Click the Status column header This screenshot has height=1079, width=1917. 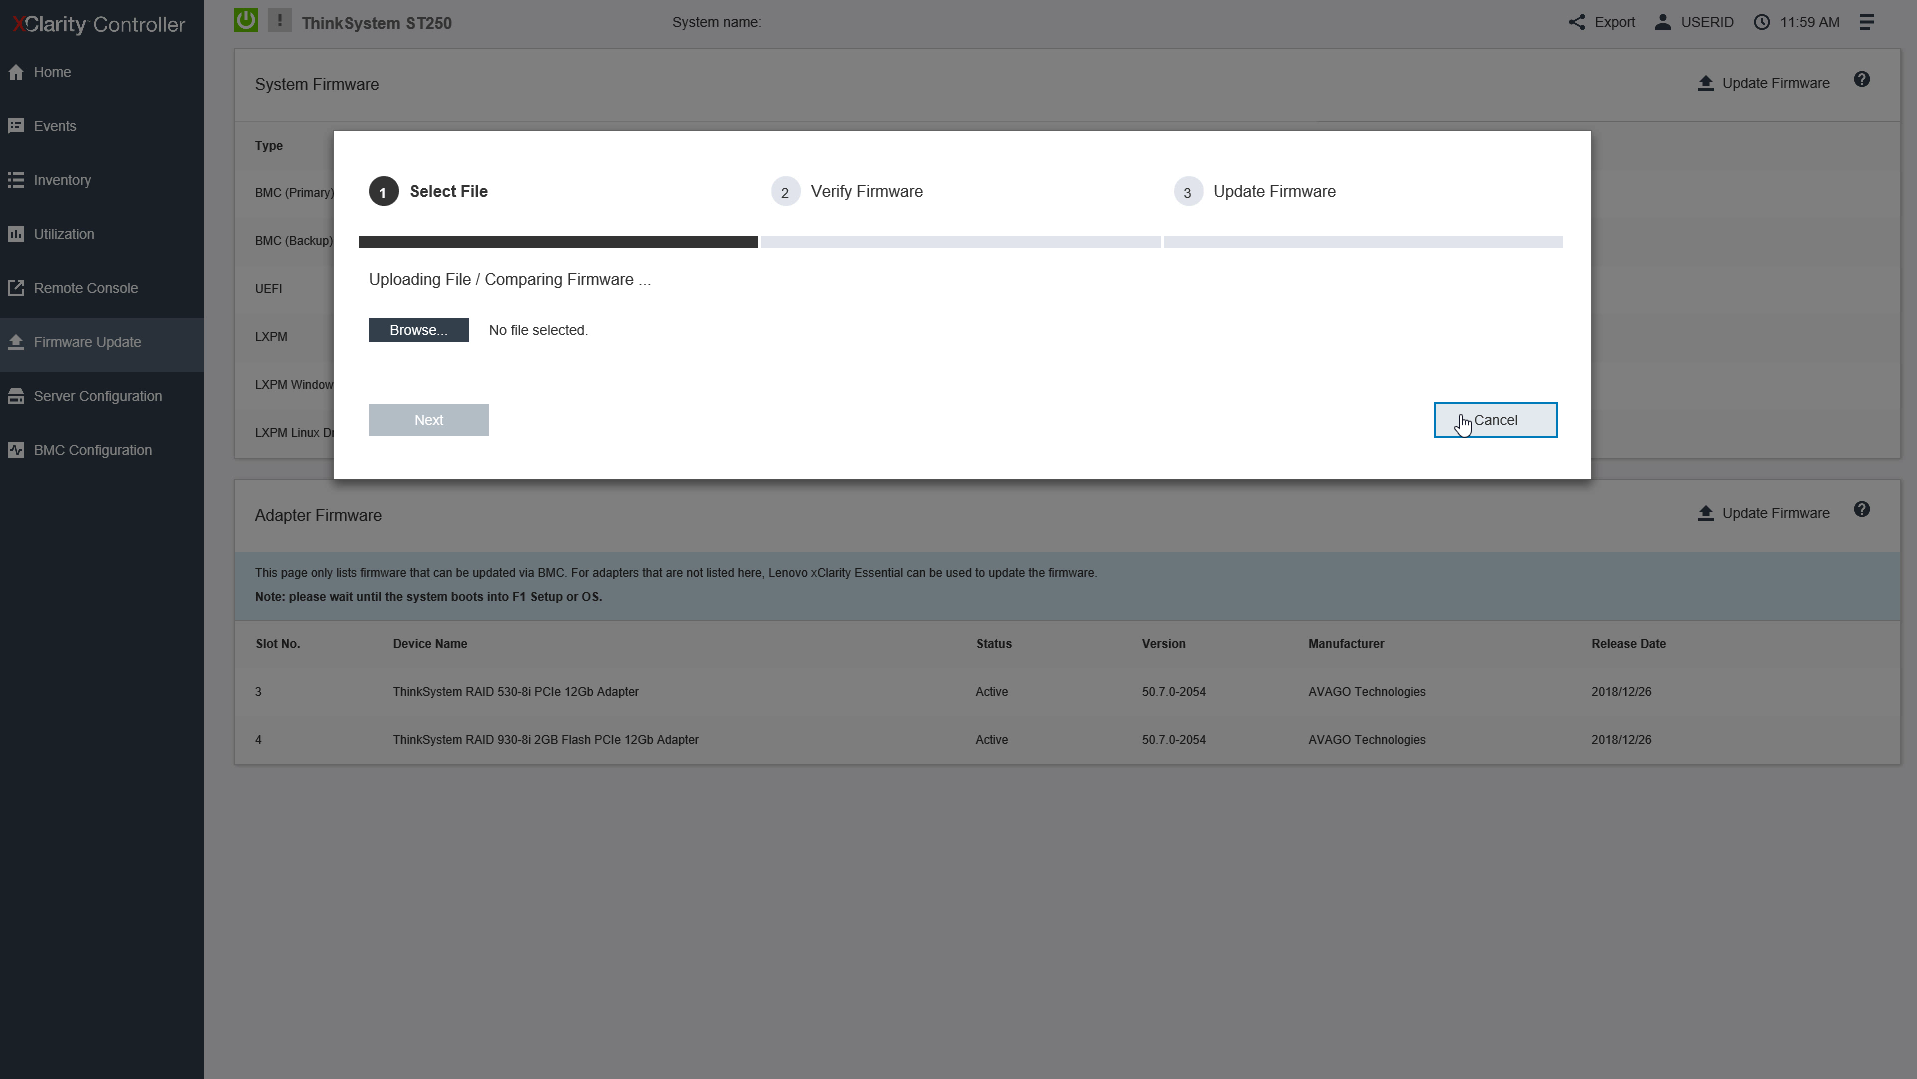point(994,644)
